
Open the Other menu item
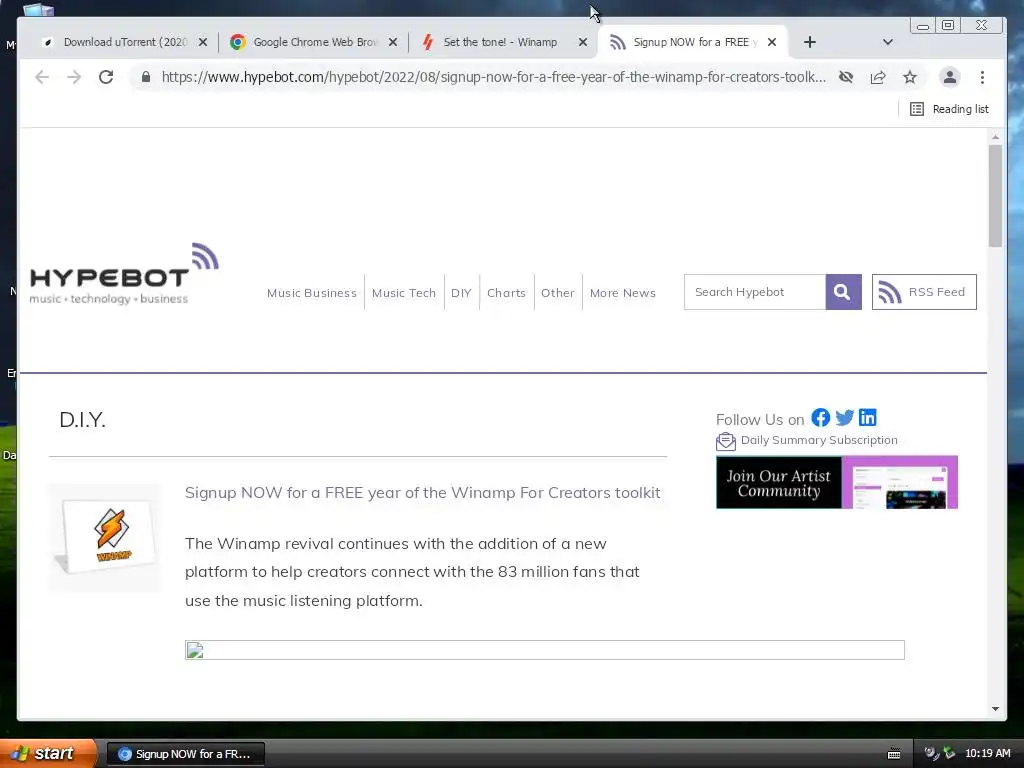coord(558,293)
